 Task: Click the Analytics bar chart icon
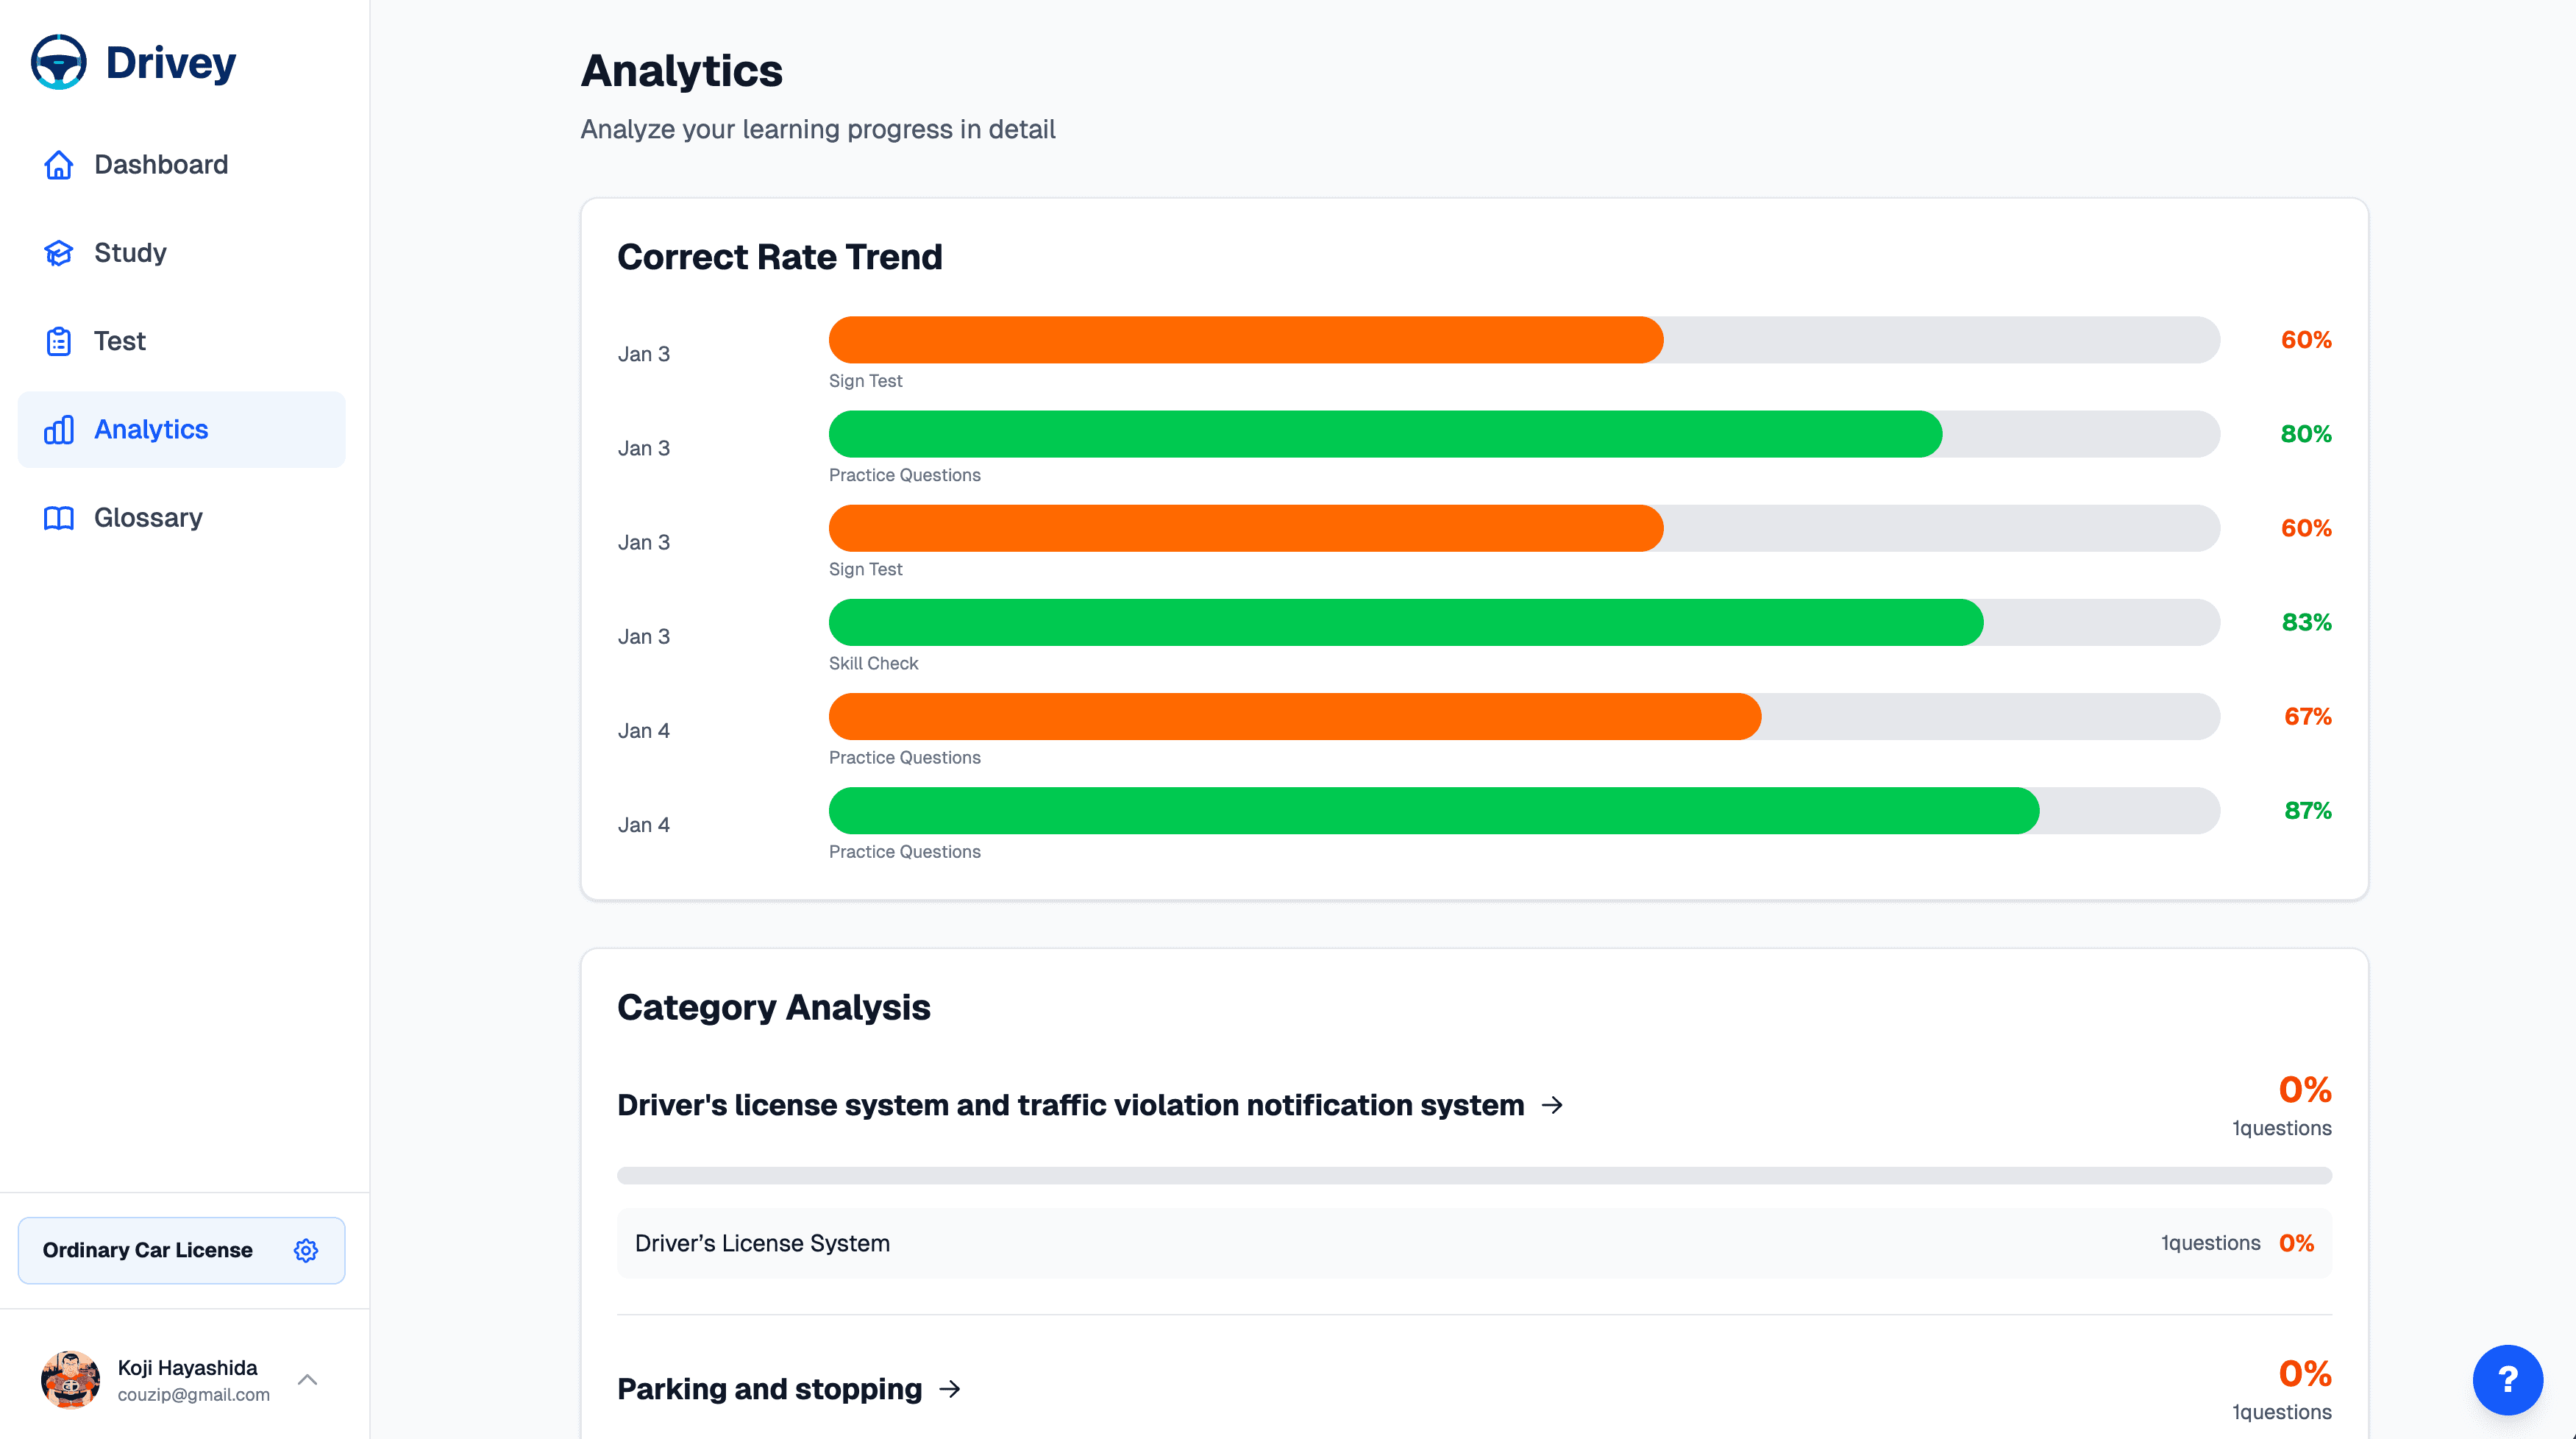(59, 430)
